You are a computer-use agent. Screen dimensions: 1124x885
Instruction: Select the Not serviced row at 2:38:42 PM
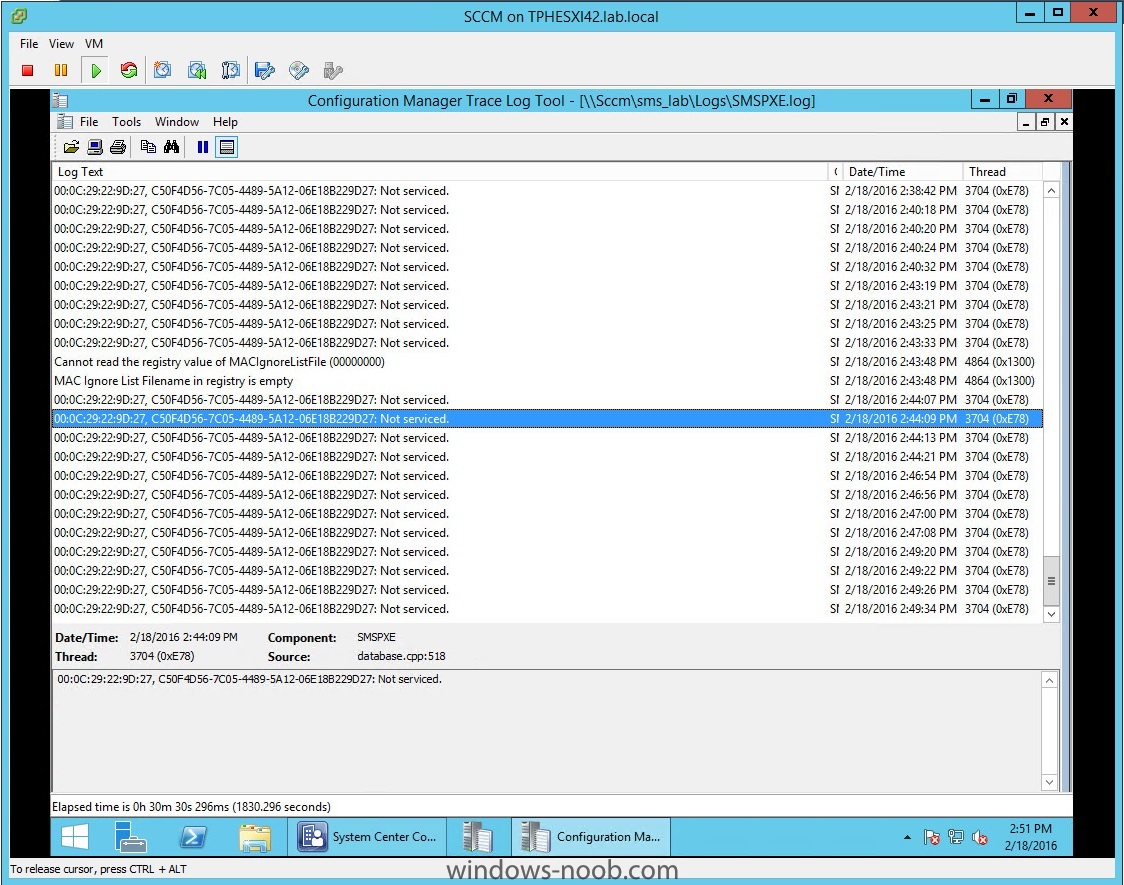coord(548,191)
